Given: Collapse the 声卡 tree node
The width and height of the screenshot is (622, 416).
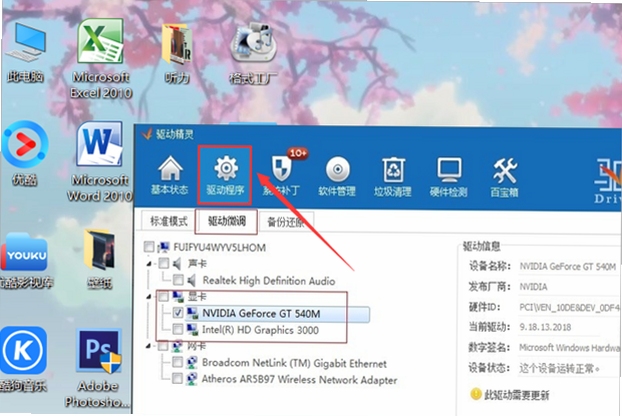Looking at the screenshot, I should (x=149, y=263).
